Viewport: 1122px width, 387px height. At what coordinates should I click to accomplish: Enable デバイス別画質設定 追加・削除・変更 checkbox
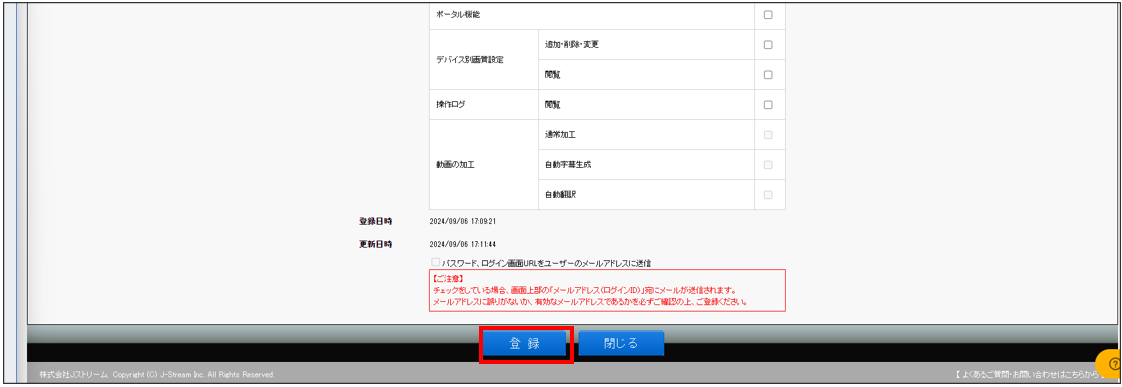click(x=768, y=44)
